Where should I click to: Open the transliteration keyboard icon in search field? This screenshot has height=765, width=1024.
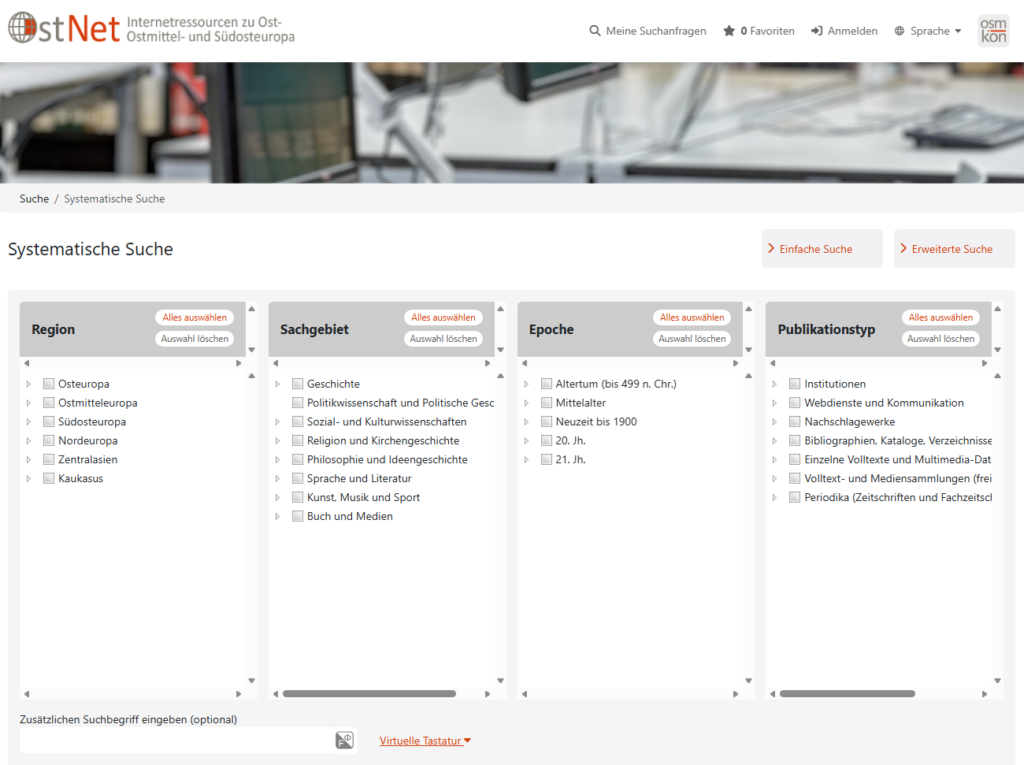(344, 740)
